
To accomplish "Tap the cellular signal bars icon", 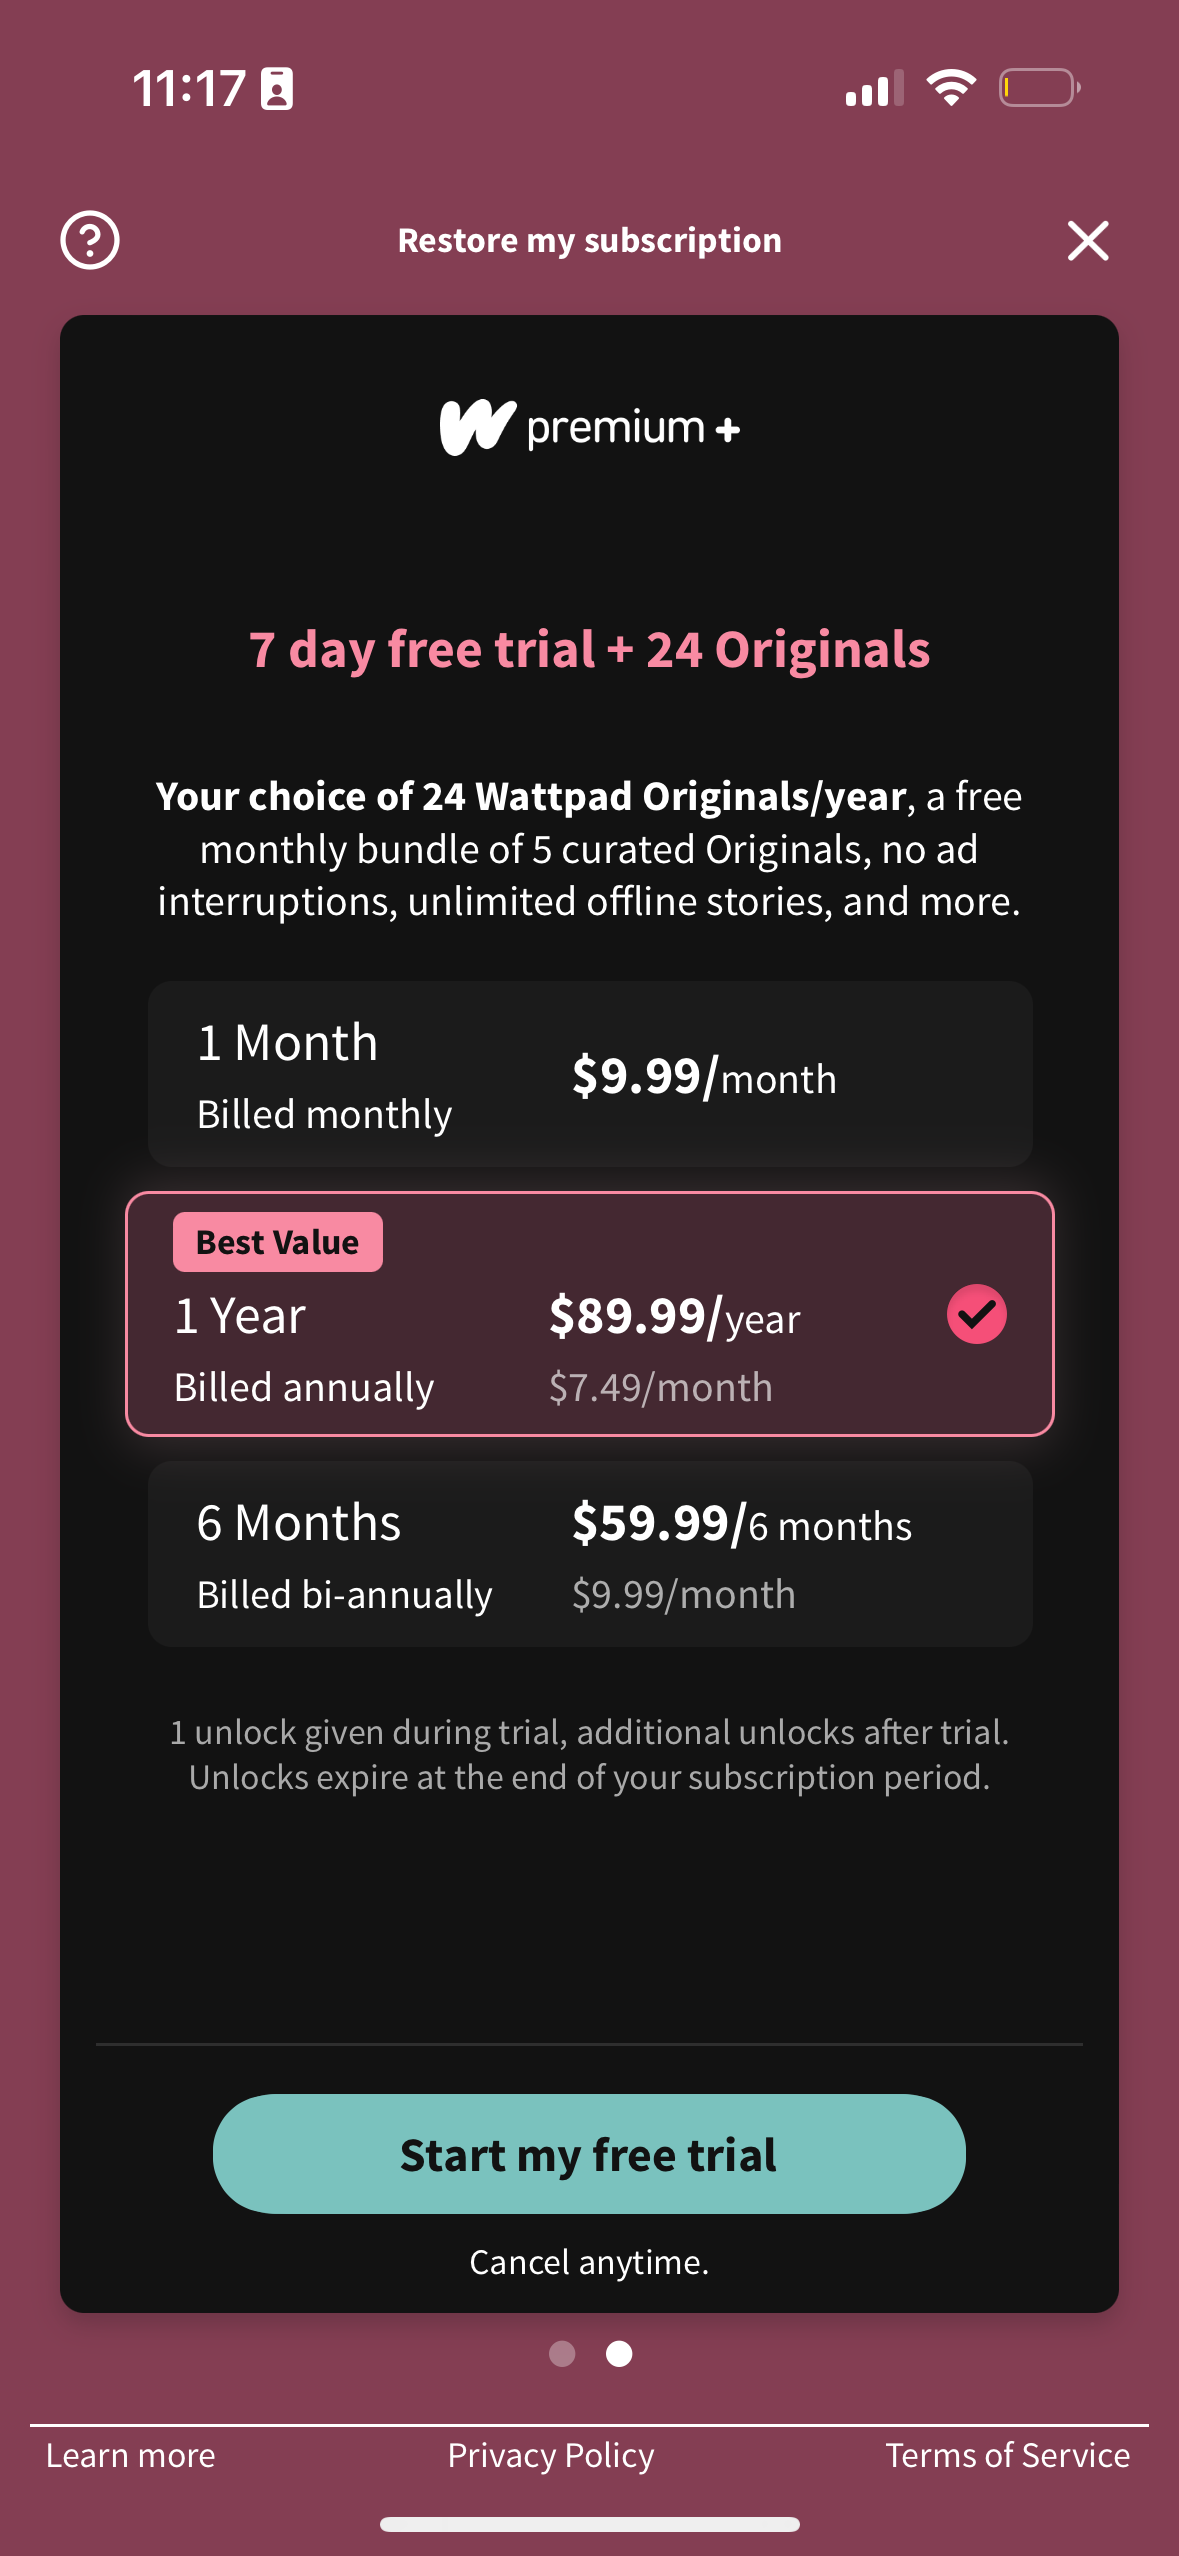I will [874, 88].
